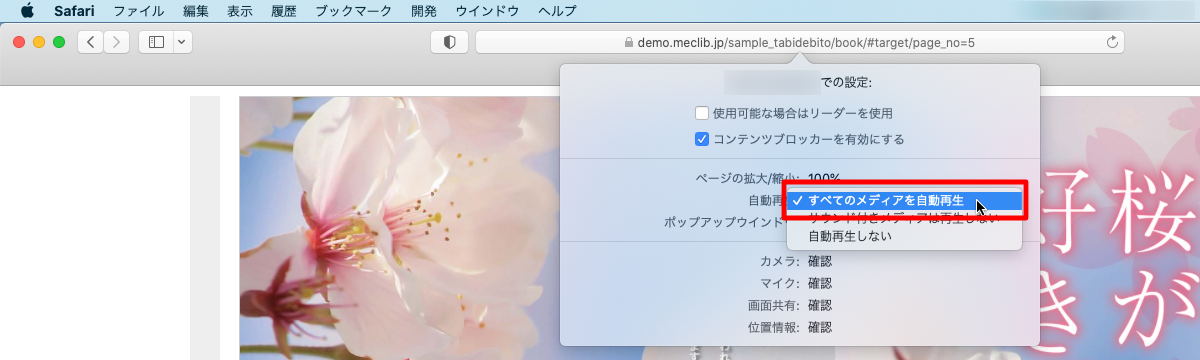This screenshot has height=360, width=1200.
Task: Open the ブックマーク menu
Action: tap(354, 11)
